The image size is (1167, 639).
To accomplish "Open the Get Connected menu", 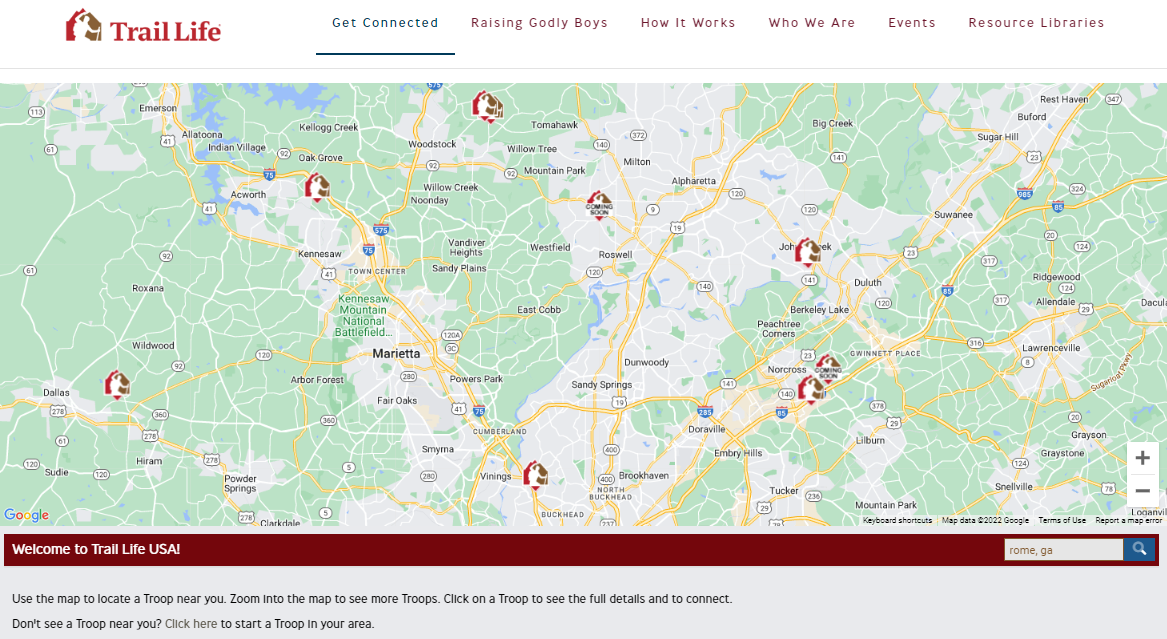I will coord(385,23).
